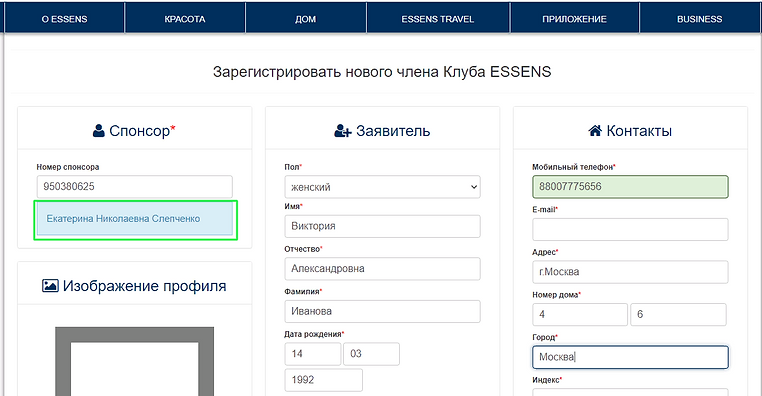Image resolution: width=762 pixels, height=396 pixels.
Task: Click the Город field with Москва
Action: [630, 357]
